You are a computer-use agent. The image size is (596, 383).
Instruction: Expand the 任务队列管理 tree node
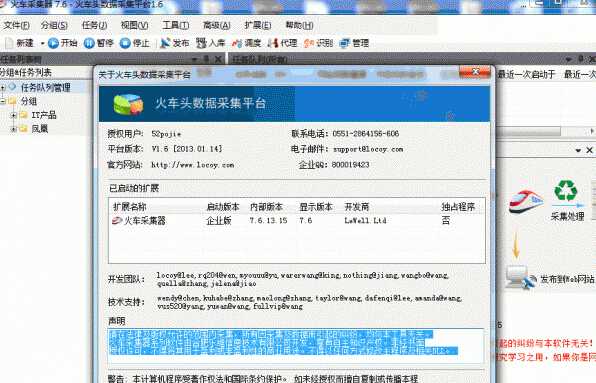click(x=3, y=87)
